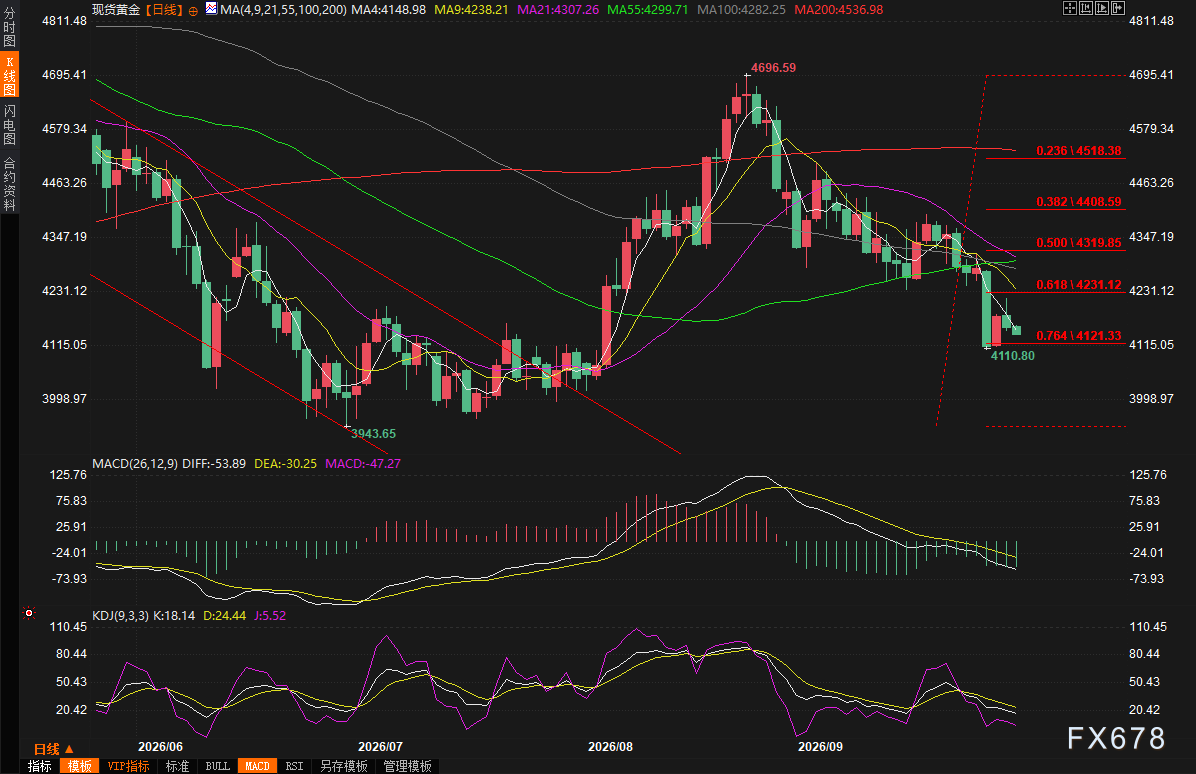Click the yellow MA9:4238.21 label
The width and height of the screenshot is (1196, 774).
pyautogui.click(x=471, y=10)
